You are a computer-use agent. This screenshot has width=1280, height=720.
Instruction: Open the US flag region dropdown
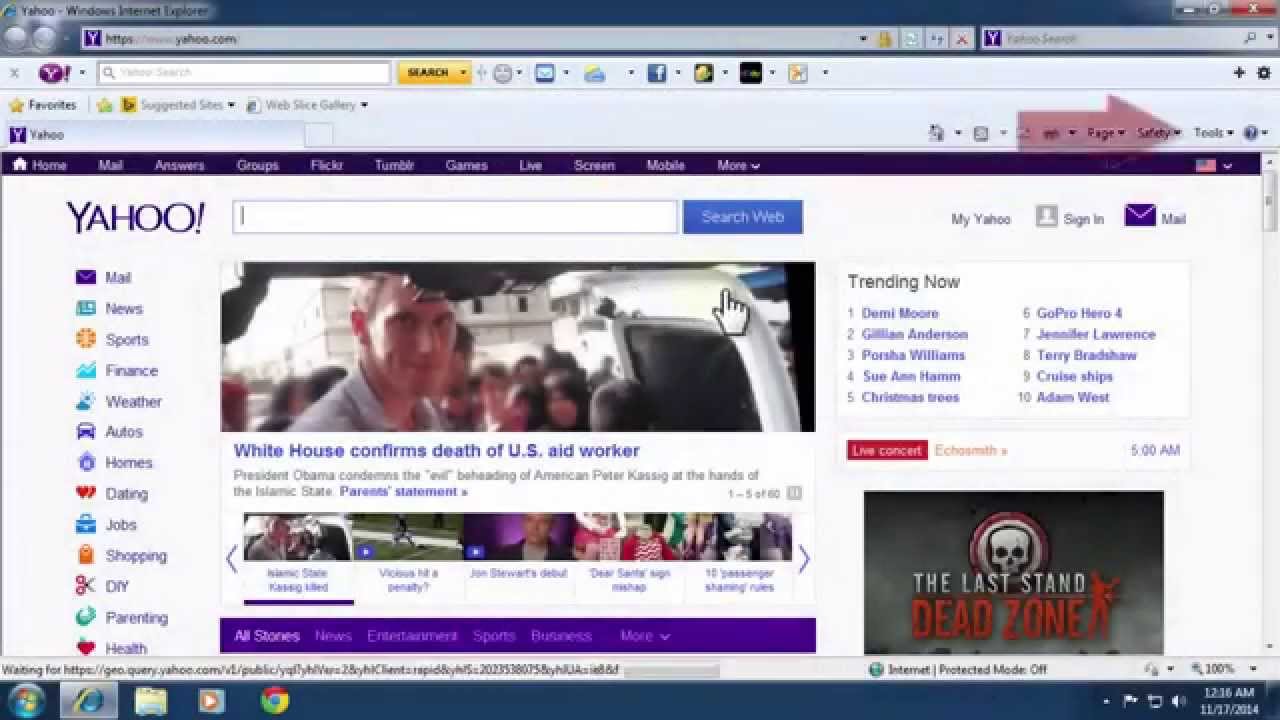point(1214,165)
